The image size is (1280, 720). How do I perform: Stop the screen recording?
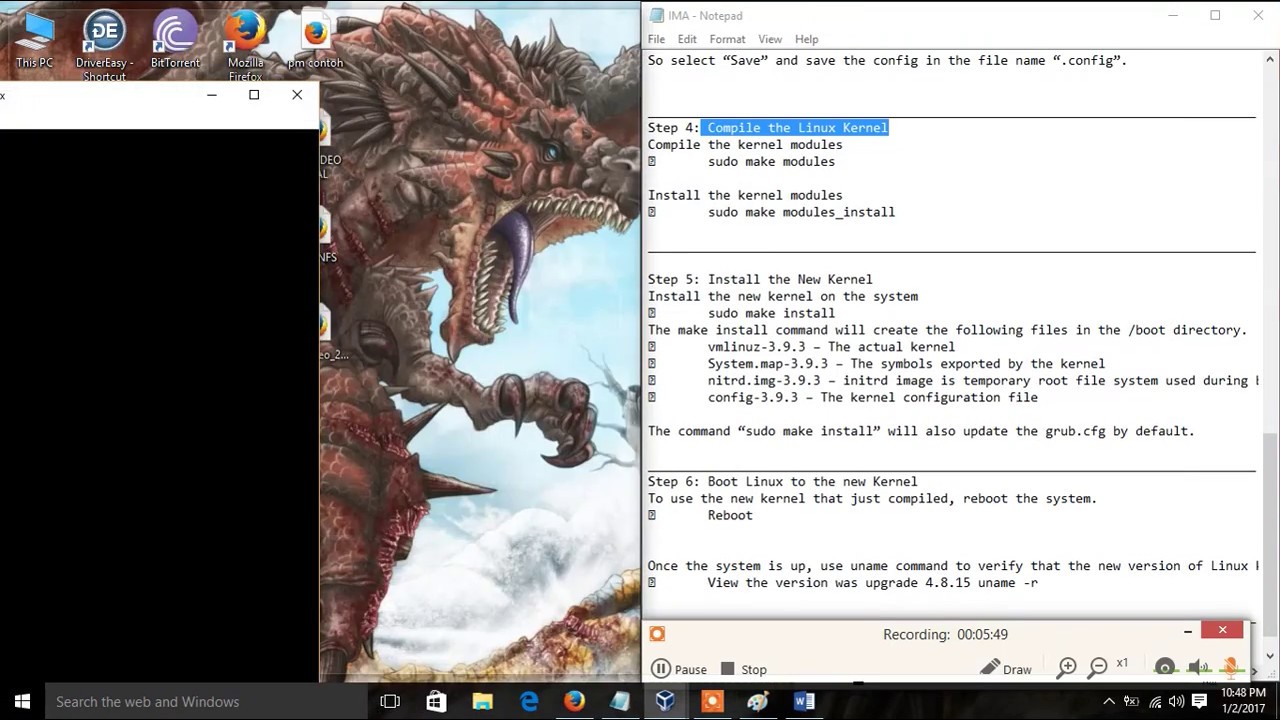coord(743,669)
